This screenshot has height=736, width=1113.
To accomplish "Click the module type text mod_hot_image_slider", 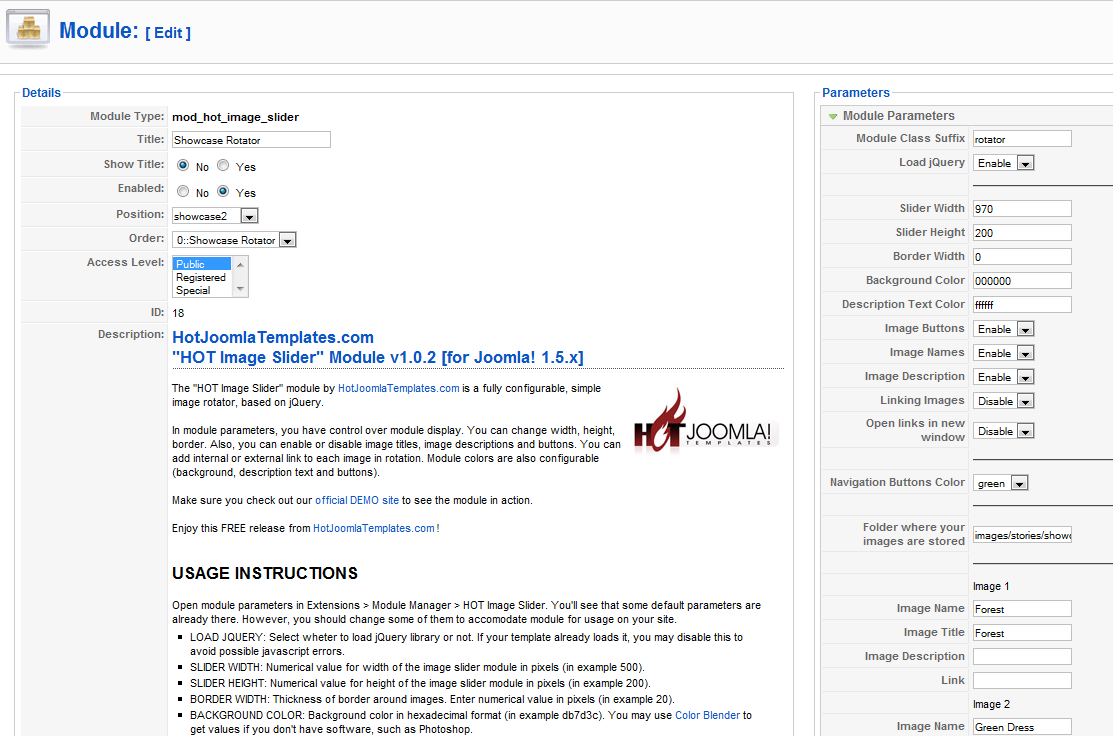I will (x=236, y=117).
